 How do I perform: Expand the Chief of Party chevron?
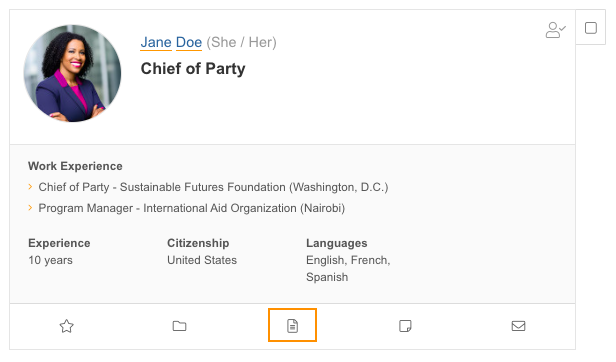tap(30, 187)
